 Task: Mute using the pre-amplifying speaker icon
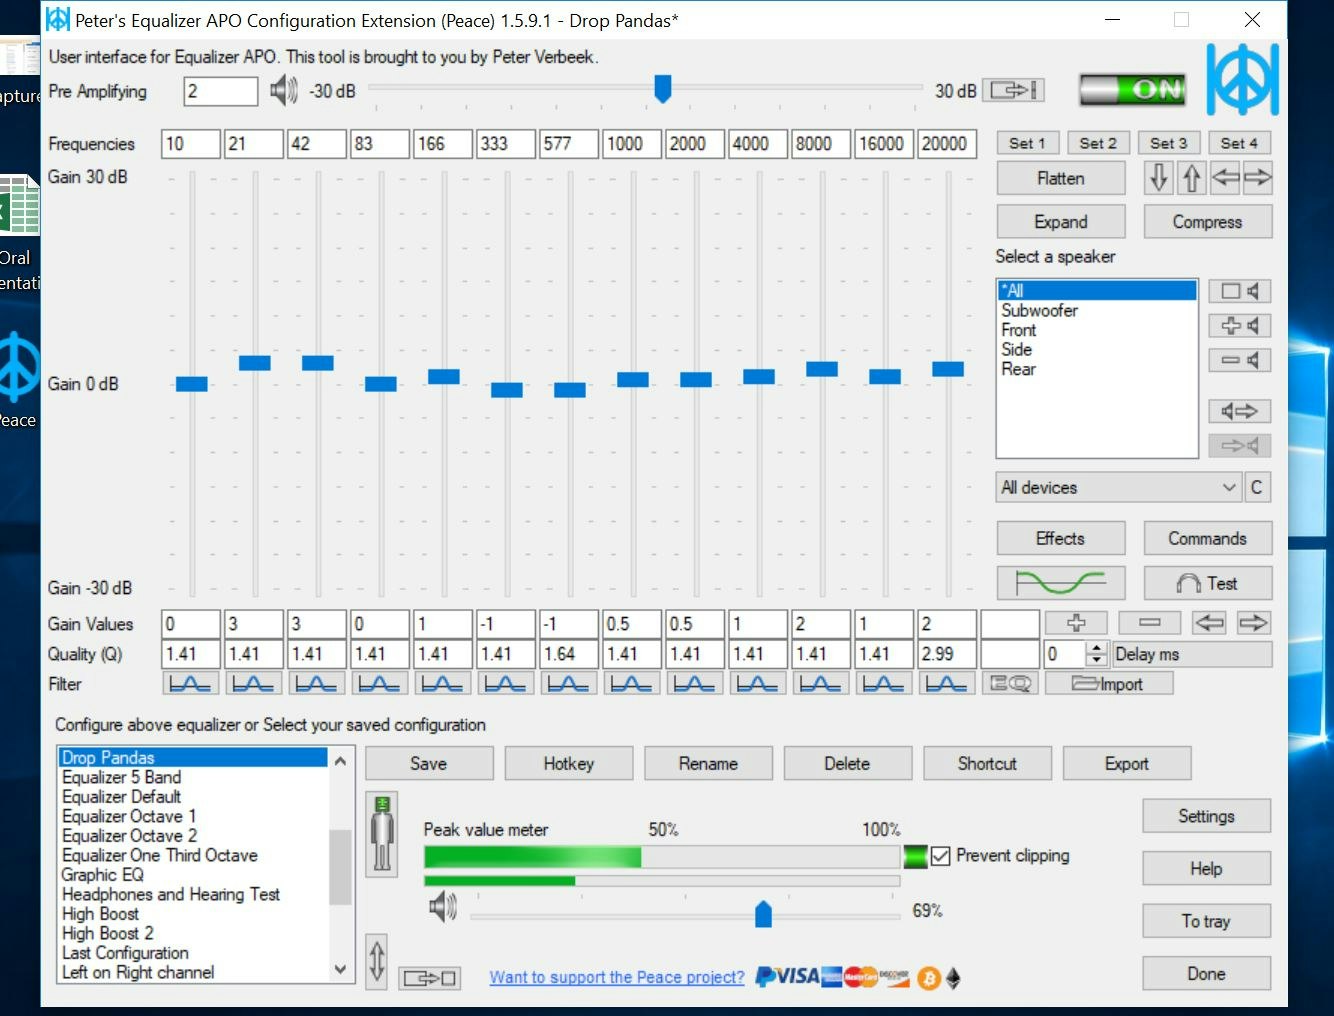[283, 91]
